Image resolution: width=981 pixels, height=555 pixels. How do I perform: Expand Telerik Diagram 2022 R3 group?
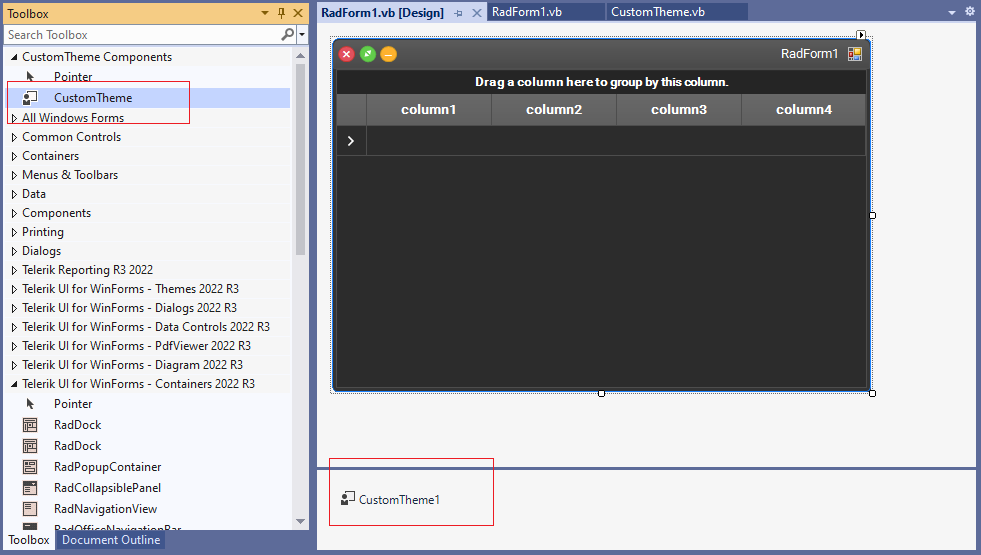coord(14,365)
